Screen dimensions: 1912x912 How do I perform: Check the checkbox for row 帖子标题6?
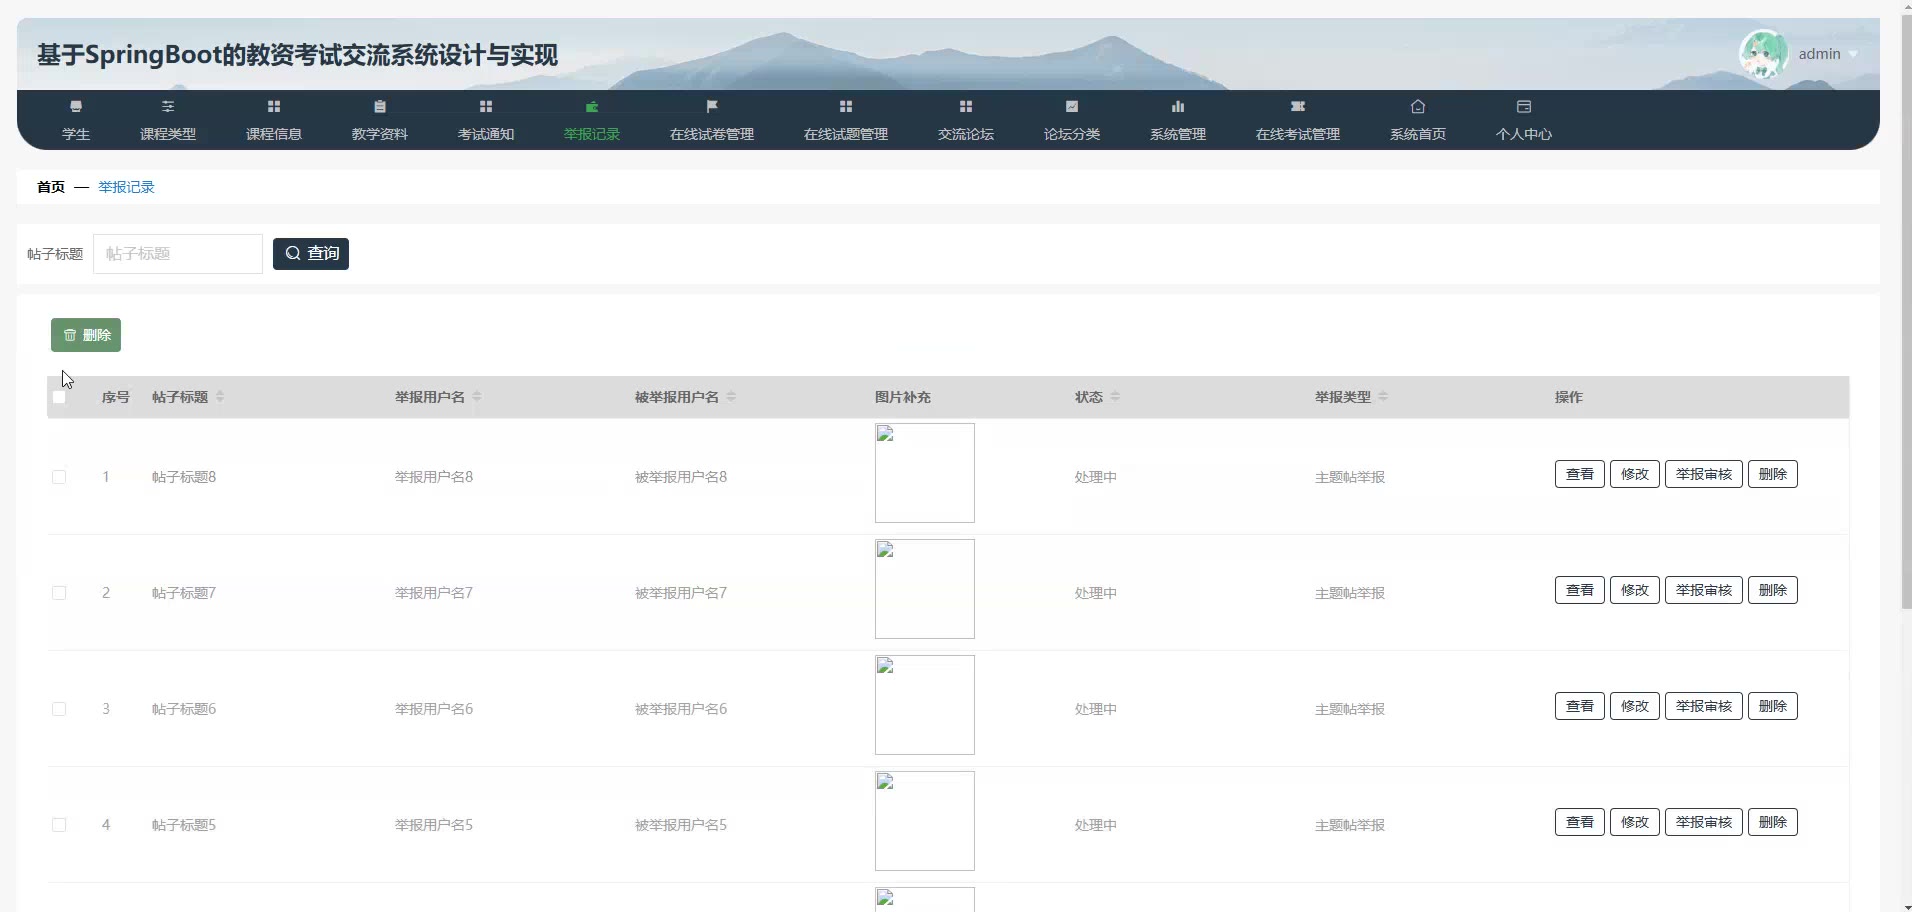point(59,709)
